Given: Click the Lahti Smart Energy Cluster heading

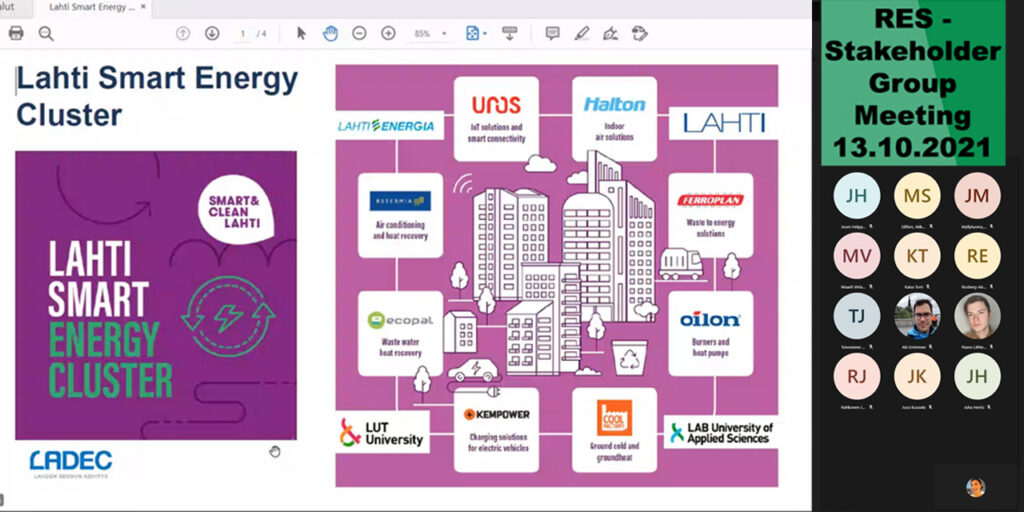Looking at the screenshot, I should tap(157, 97).
